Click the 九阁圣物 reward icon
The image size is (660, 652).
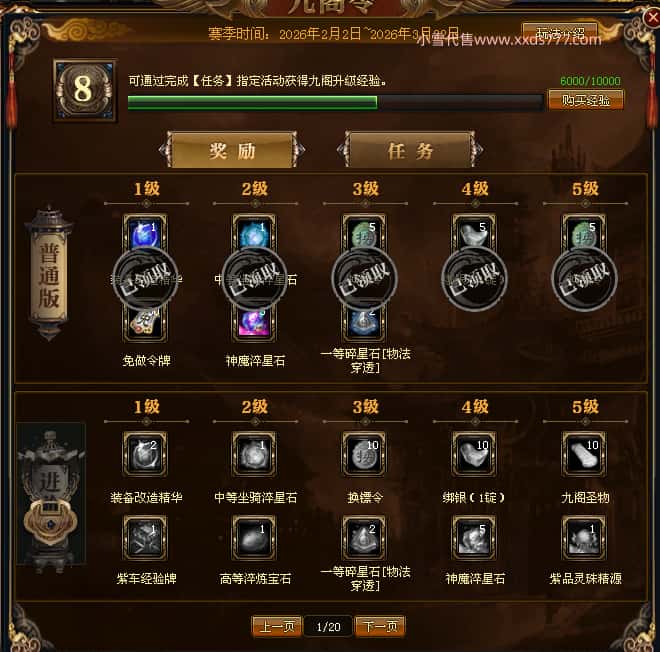584,454
